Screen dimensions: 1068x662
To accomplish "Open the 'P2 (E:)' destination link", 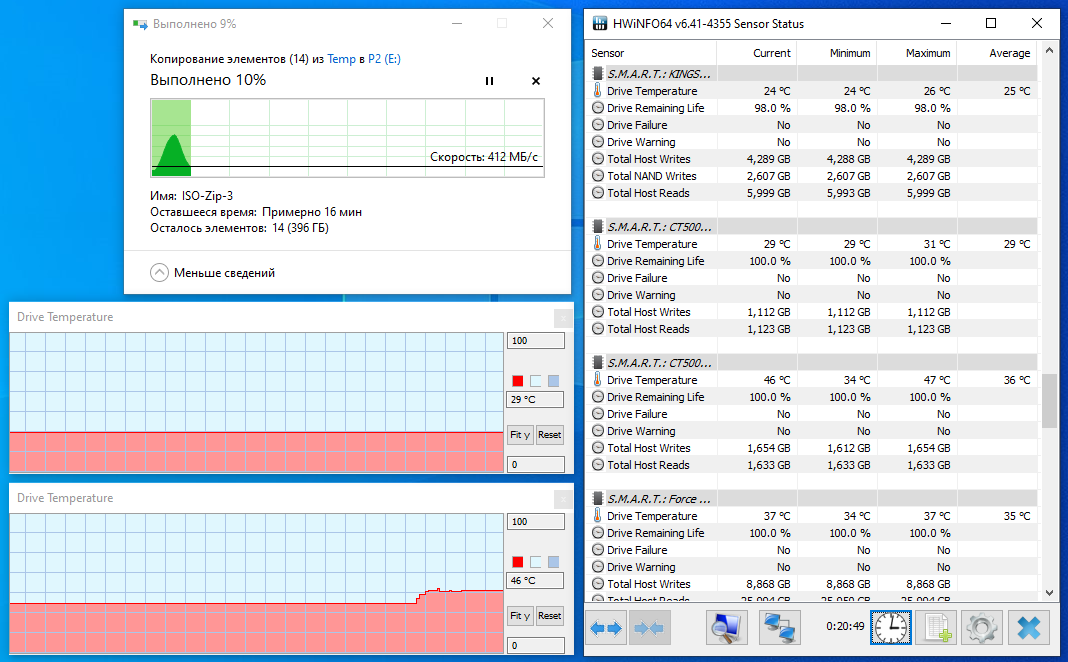I will coord(385,59).
